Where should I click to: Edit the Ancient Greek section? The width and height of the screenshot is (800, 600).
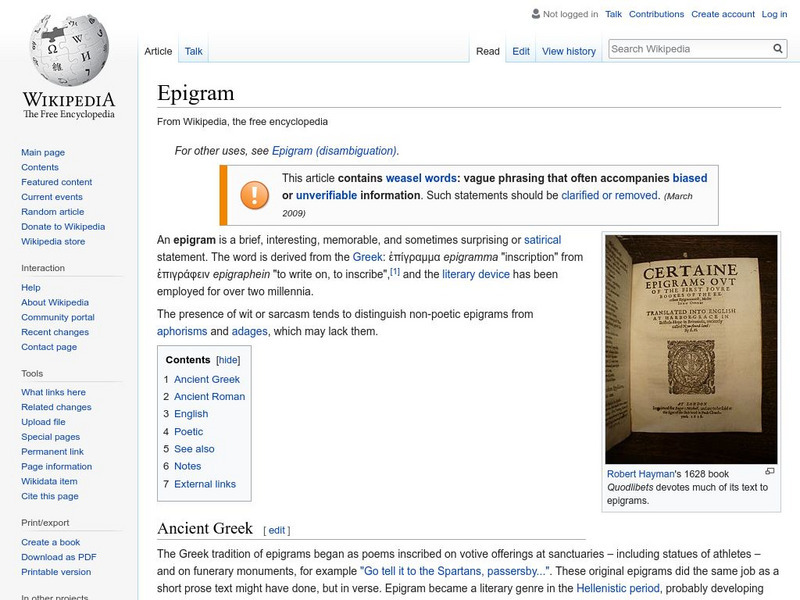pyautogui.click(x=277, y=531)
